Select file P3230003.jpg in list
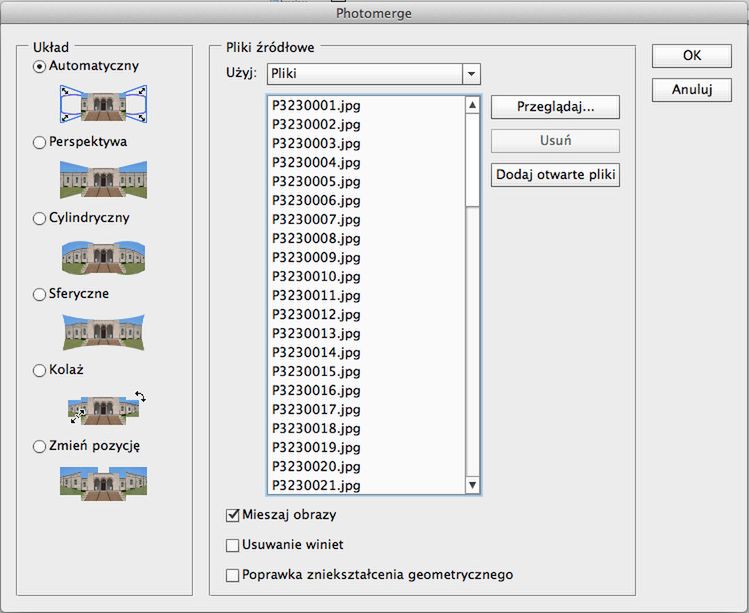This screenshot has width=749, height=613. (x=366, y=144)
